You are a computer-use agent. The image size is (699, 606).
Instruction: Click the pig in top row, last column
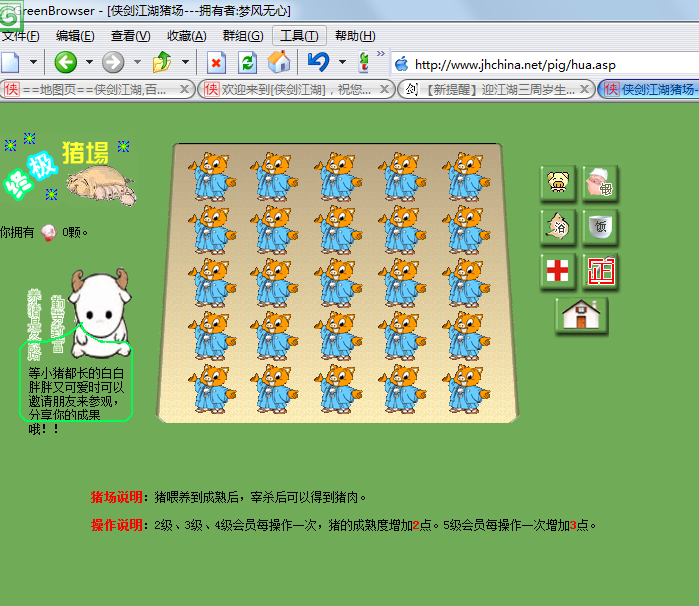pos(466,177)
